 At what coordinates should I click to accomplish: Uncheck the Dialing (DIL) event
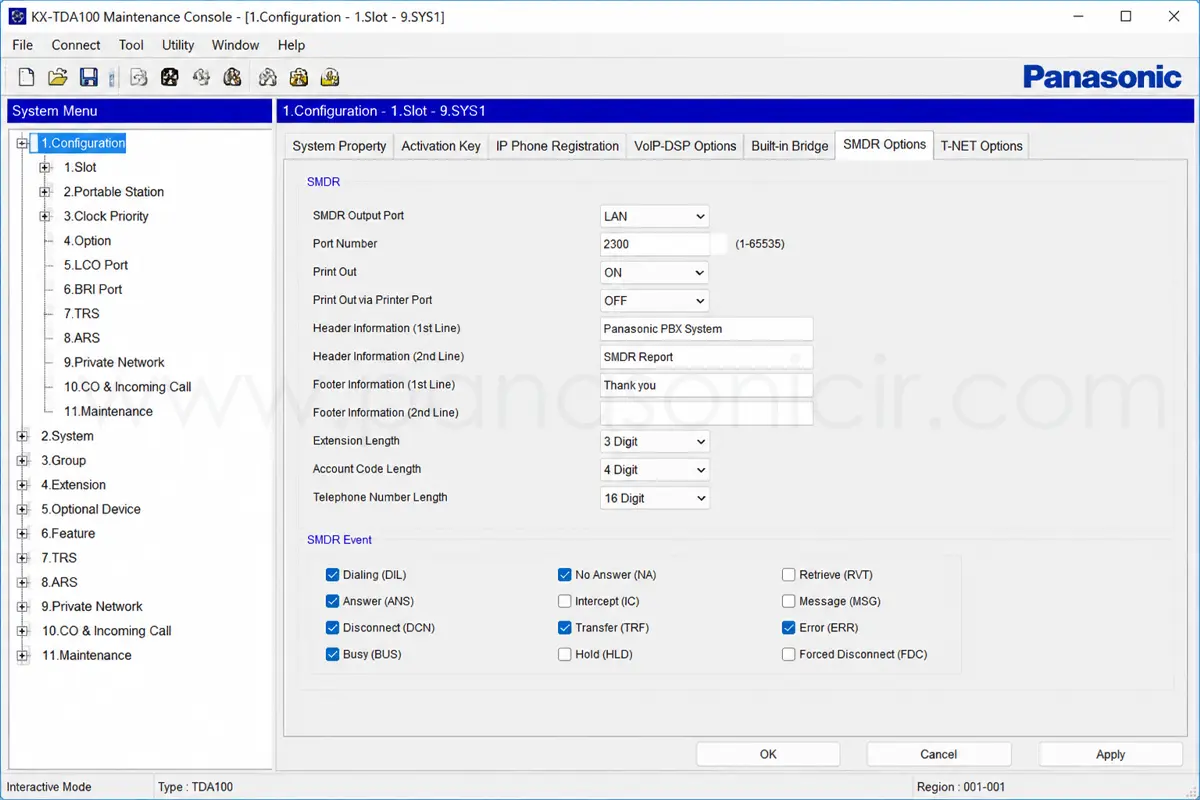point(333,575)
